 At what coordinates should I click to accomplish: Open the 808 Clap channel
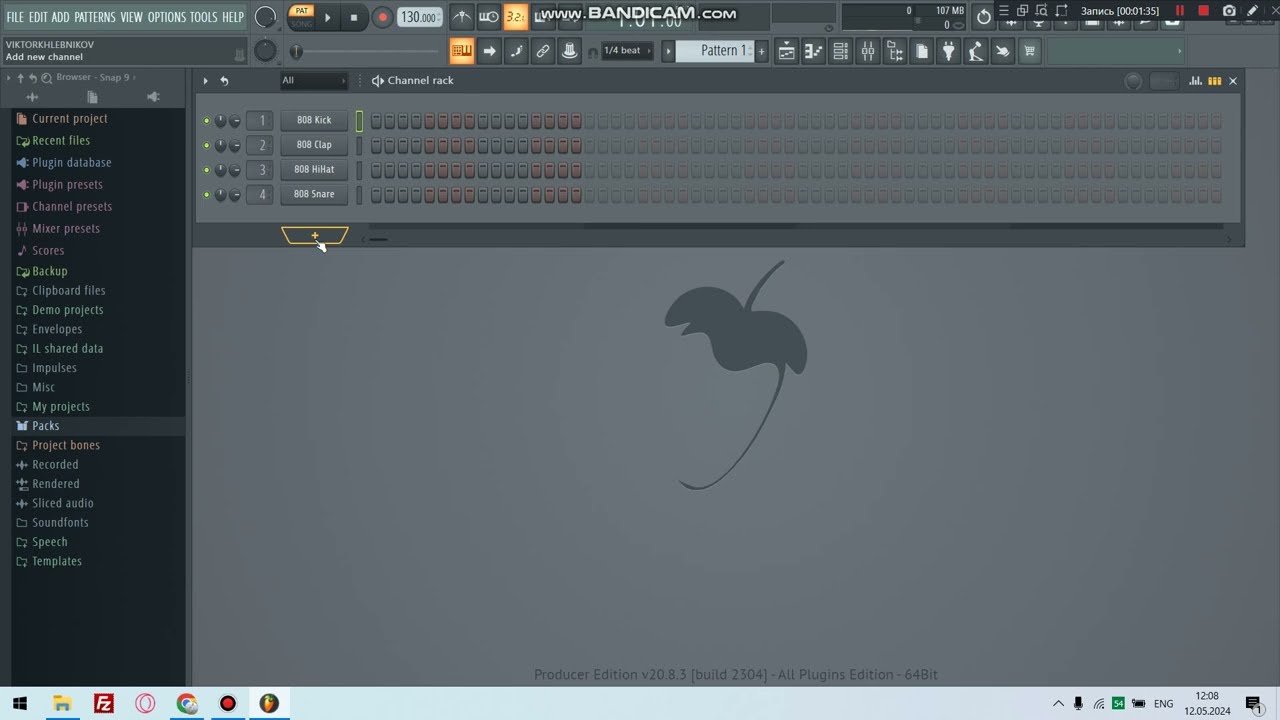click(314, 145)
